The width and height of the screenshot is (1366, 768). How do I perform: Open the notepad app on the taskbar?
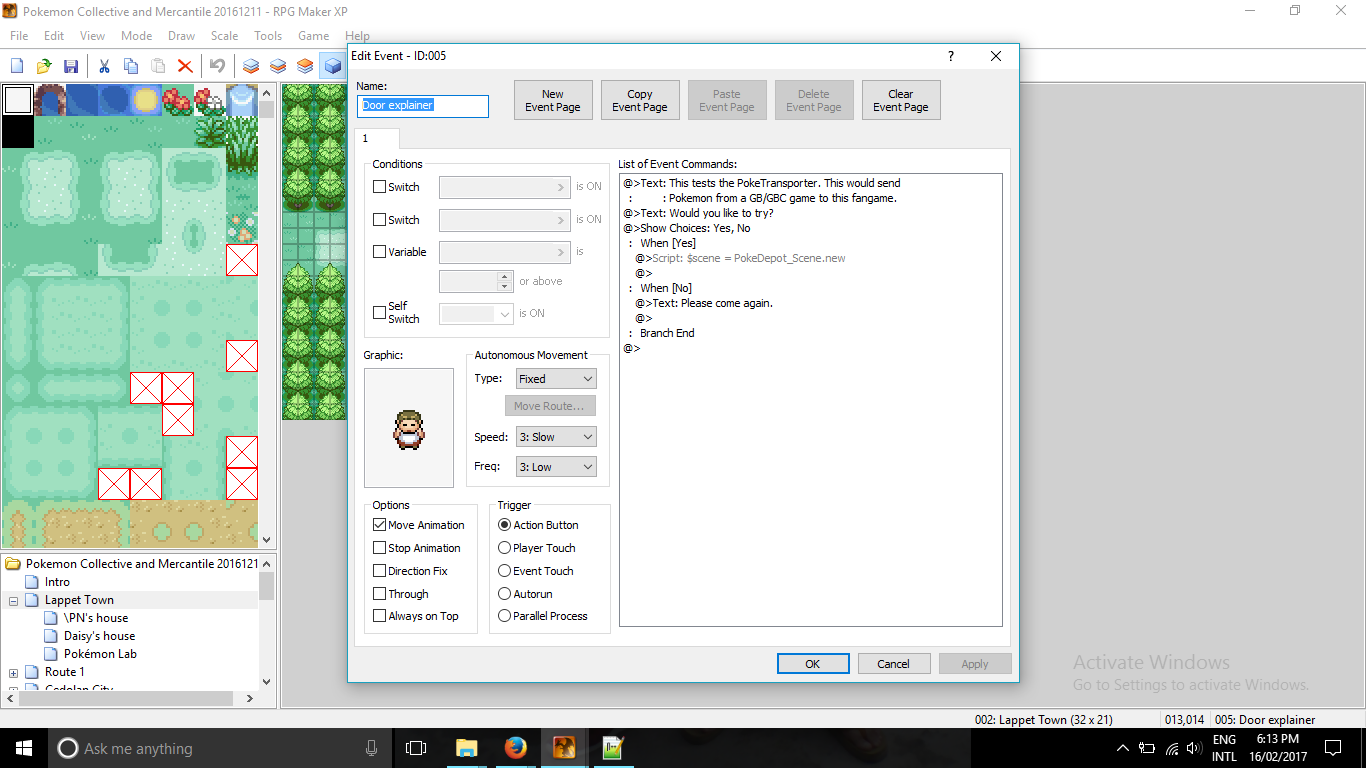(613, 748)
